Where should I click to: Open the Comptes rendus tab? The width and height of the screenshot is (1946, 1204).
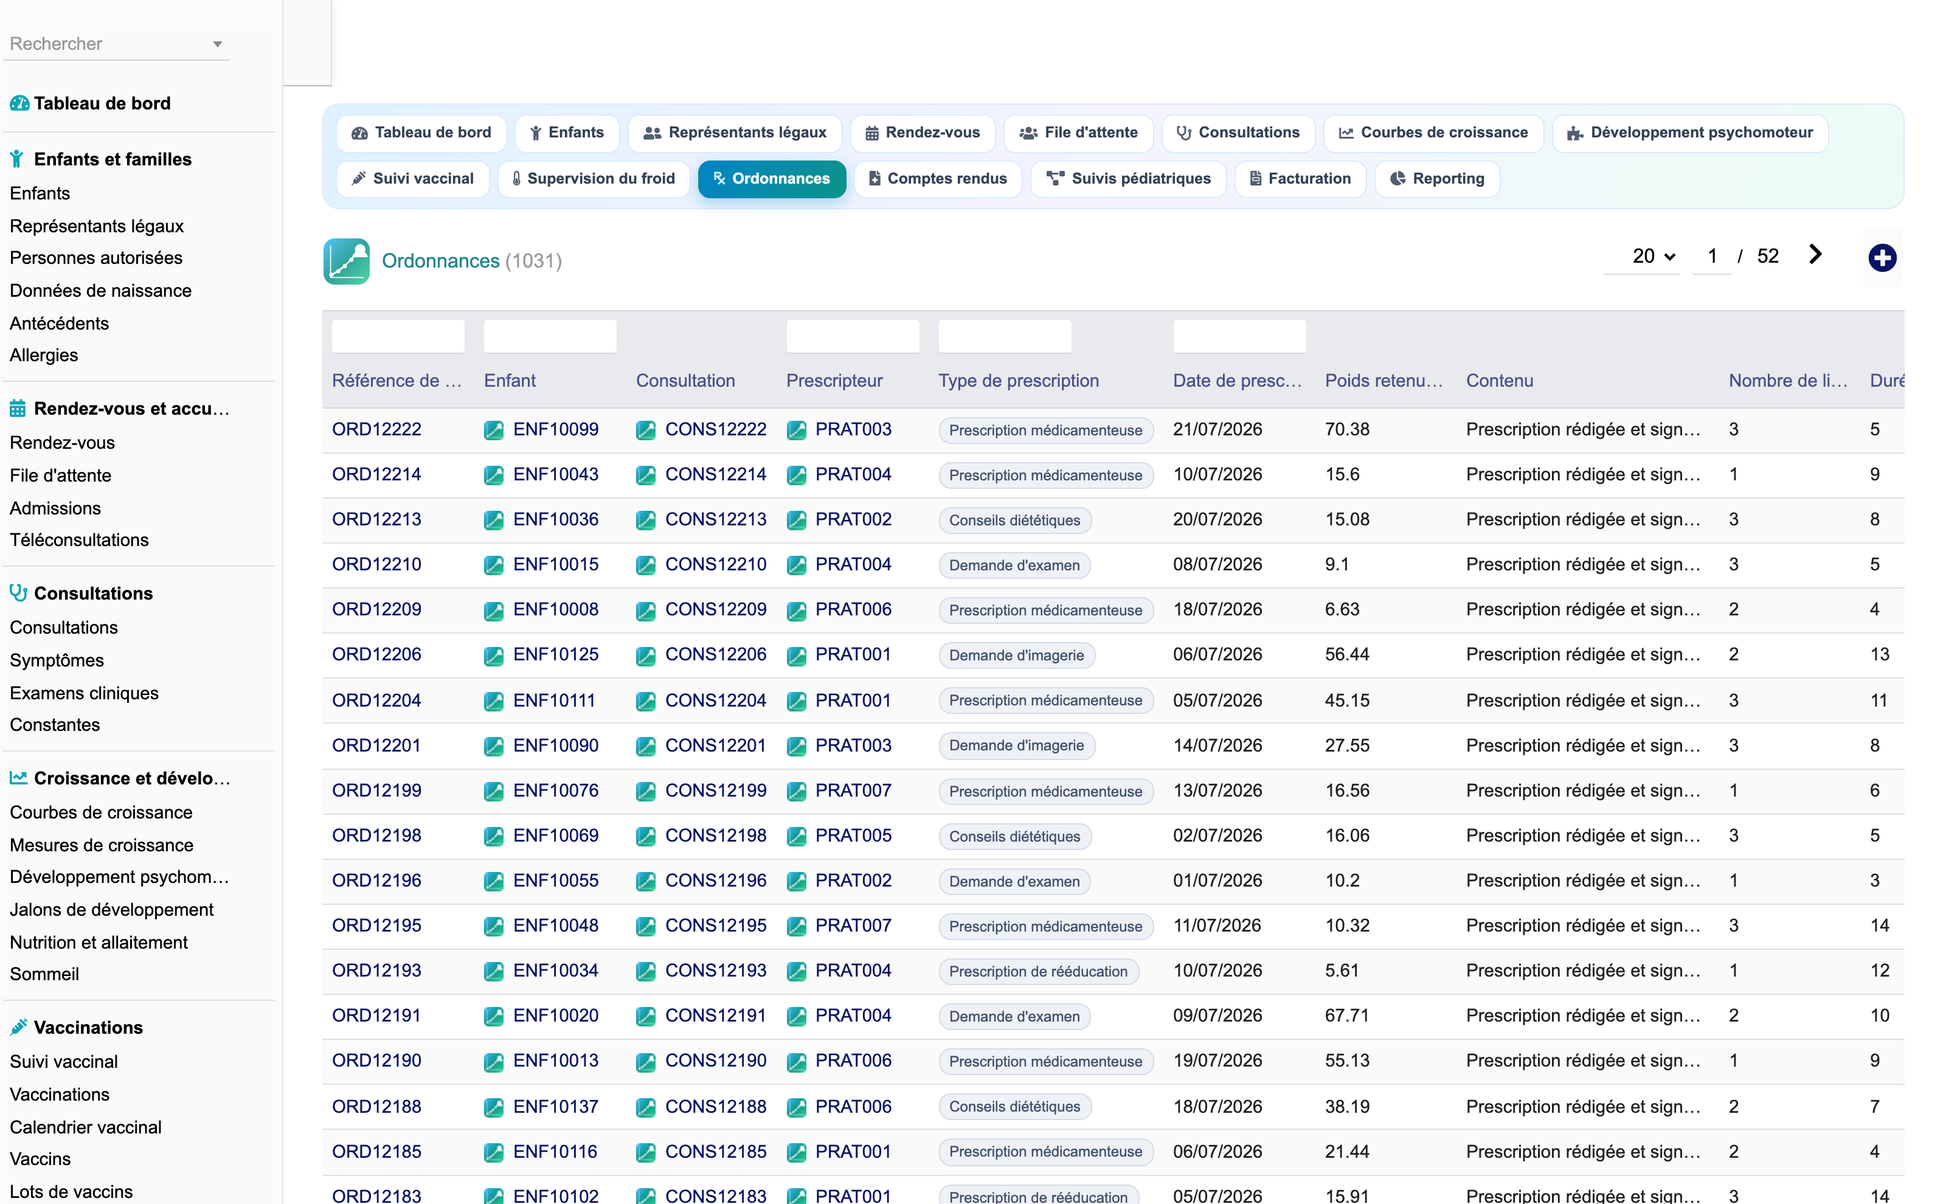(938, 179)
